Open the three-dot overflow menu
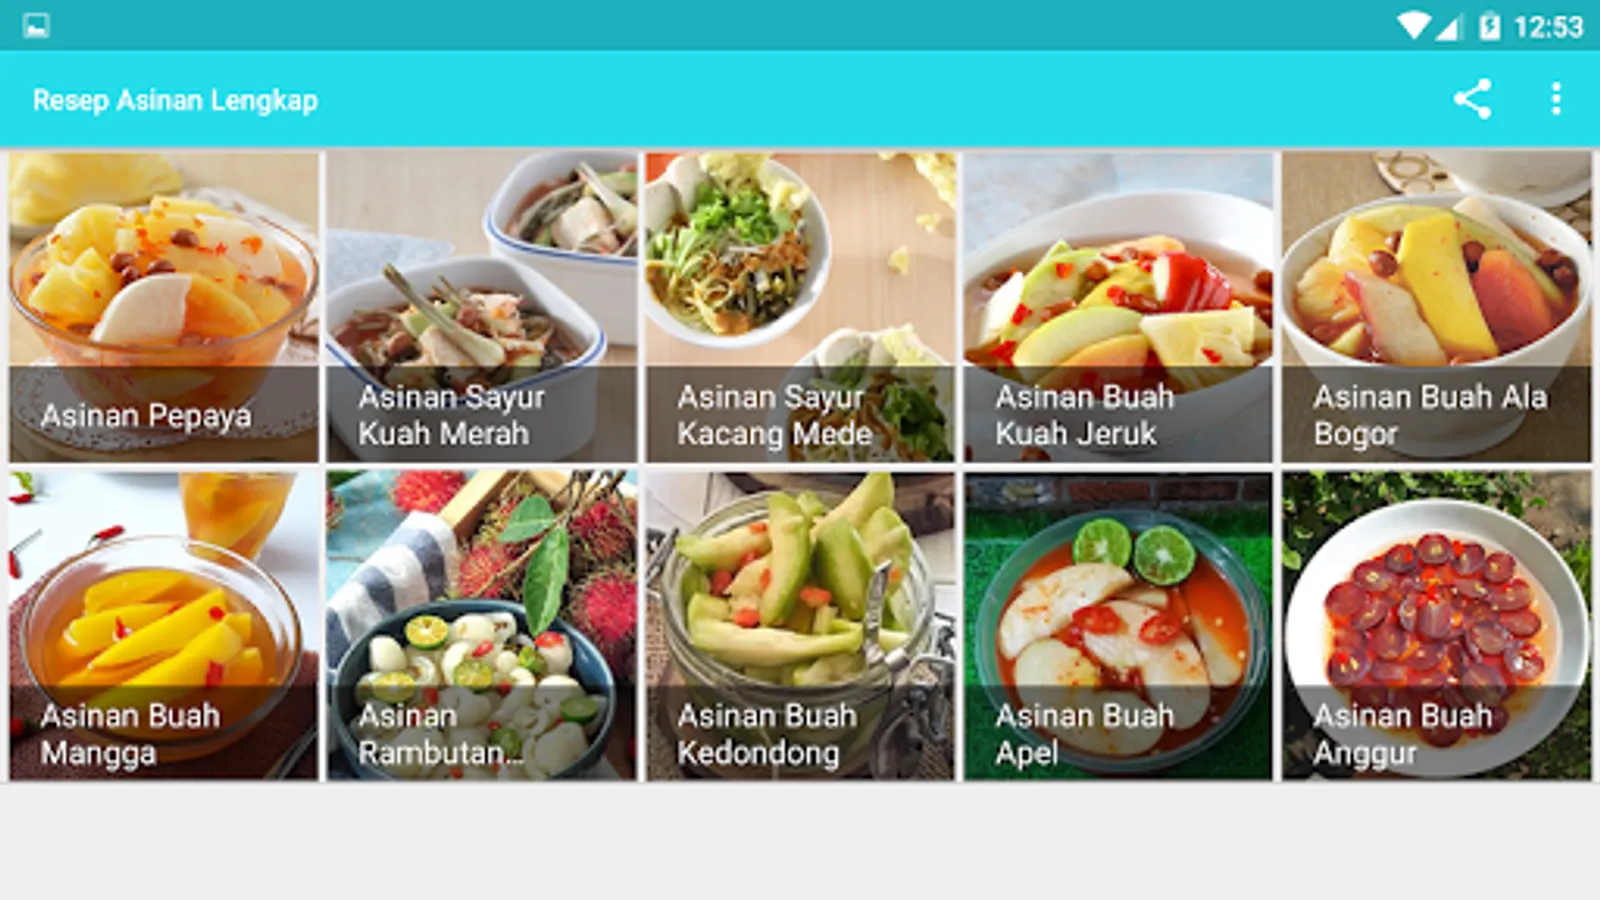The image size is (1600, 900). pyautogui.click(x=1556, y=99)
